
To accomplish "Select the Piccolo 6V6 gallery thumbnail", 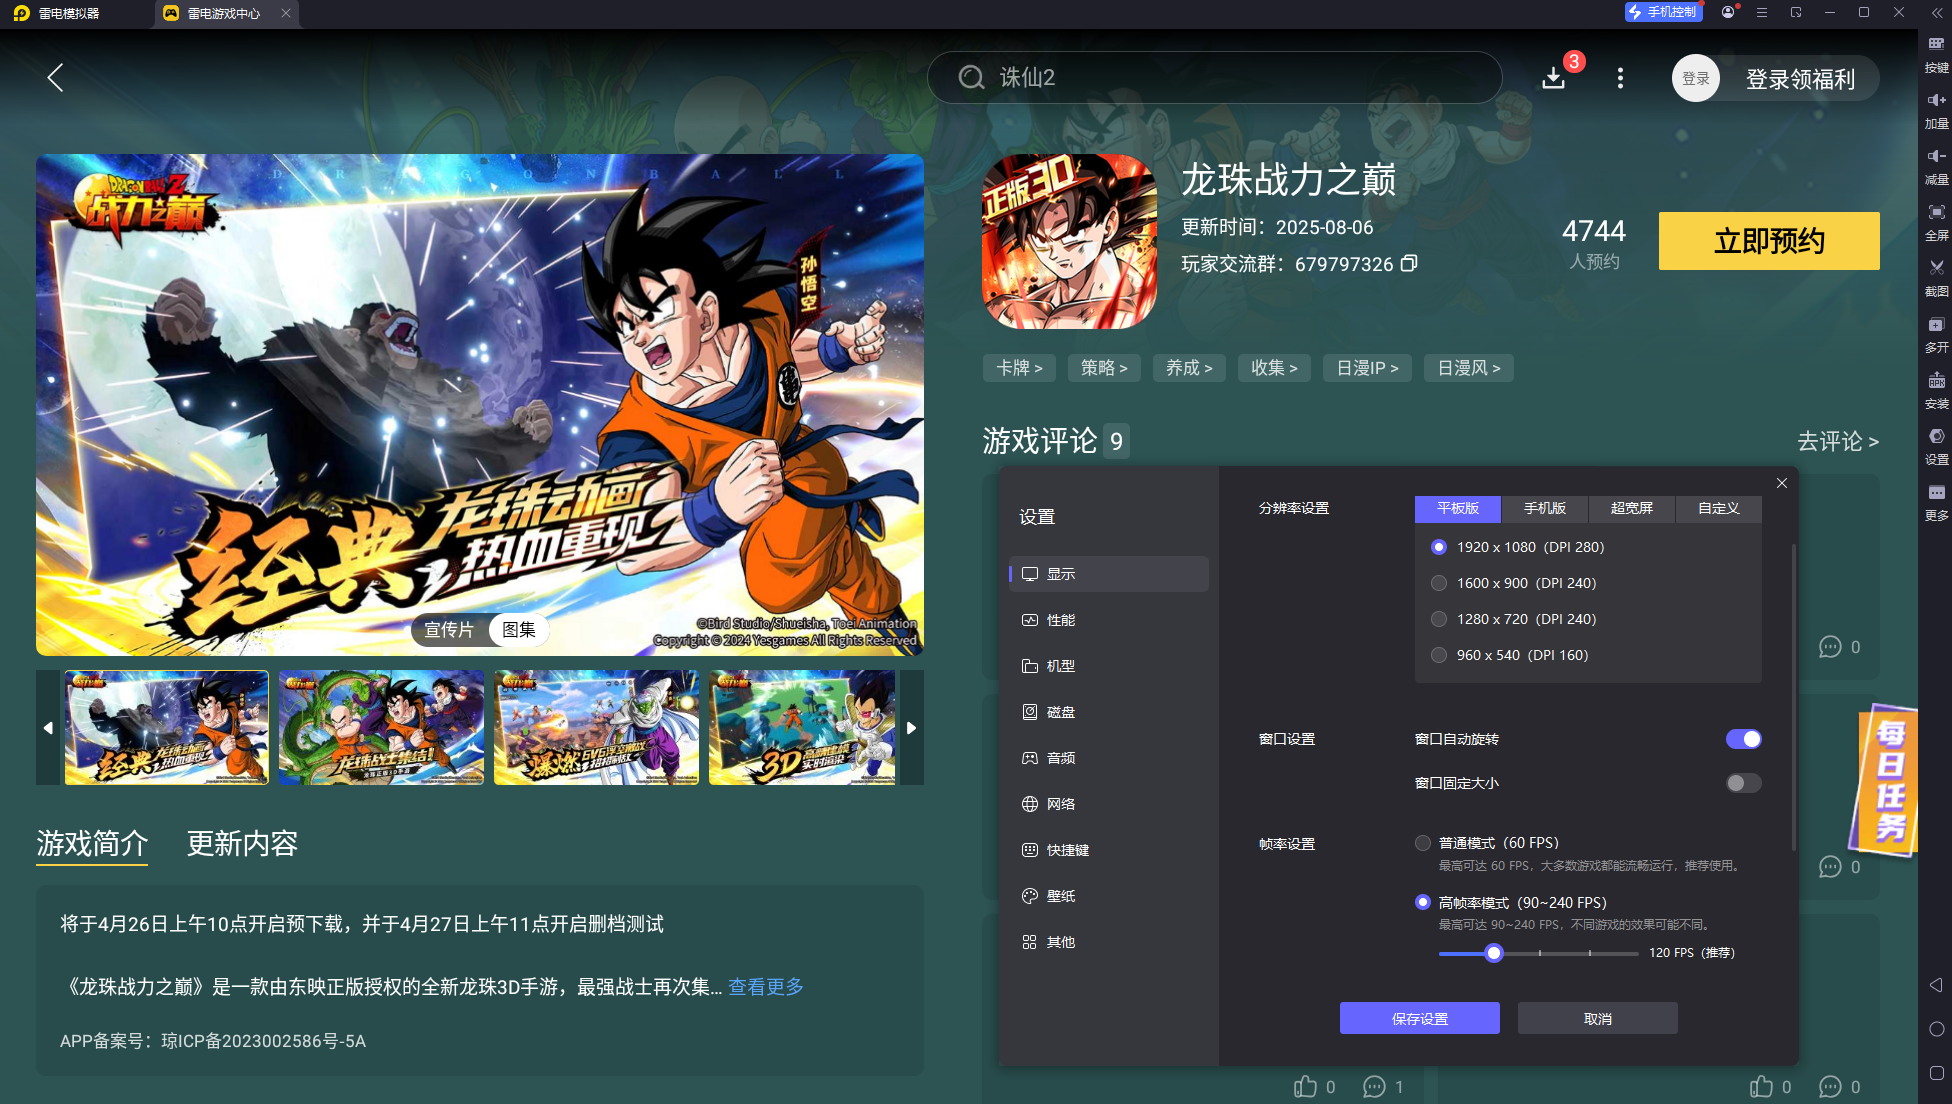I will pyautogui.click(x=596, y=728).
